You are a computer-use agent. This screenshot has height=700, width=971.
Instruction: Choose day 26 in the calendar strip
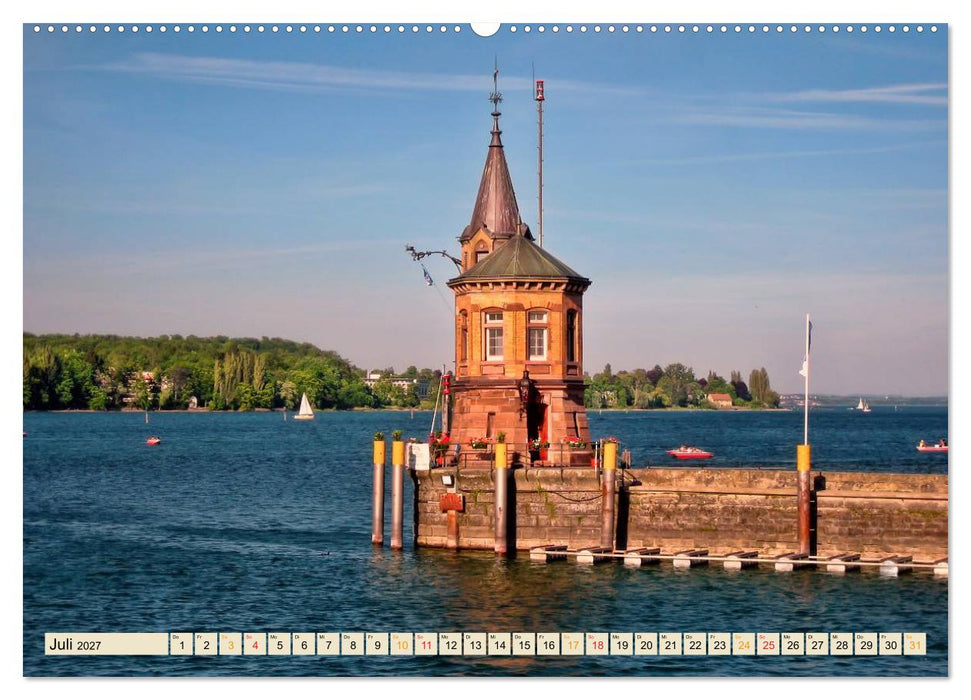pyautogui.click(x=793, y=644)
